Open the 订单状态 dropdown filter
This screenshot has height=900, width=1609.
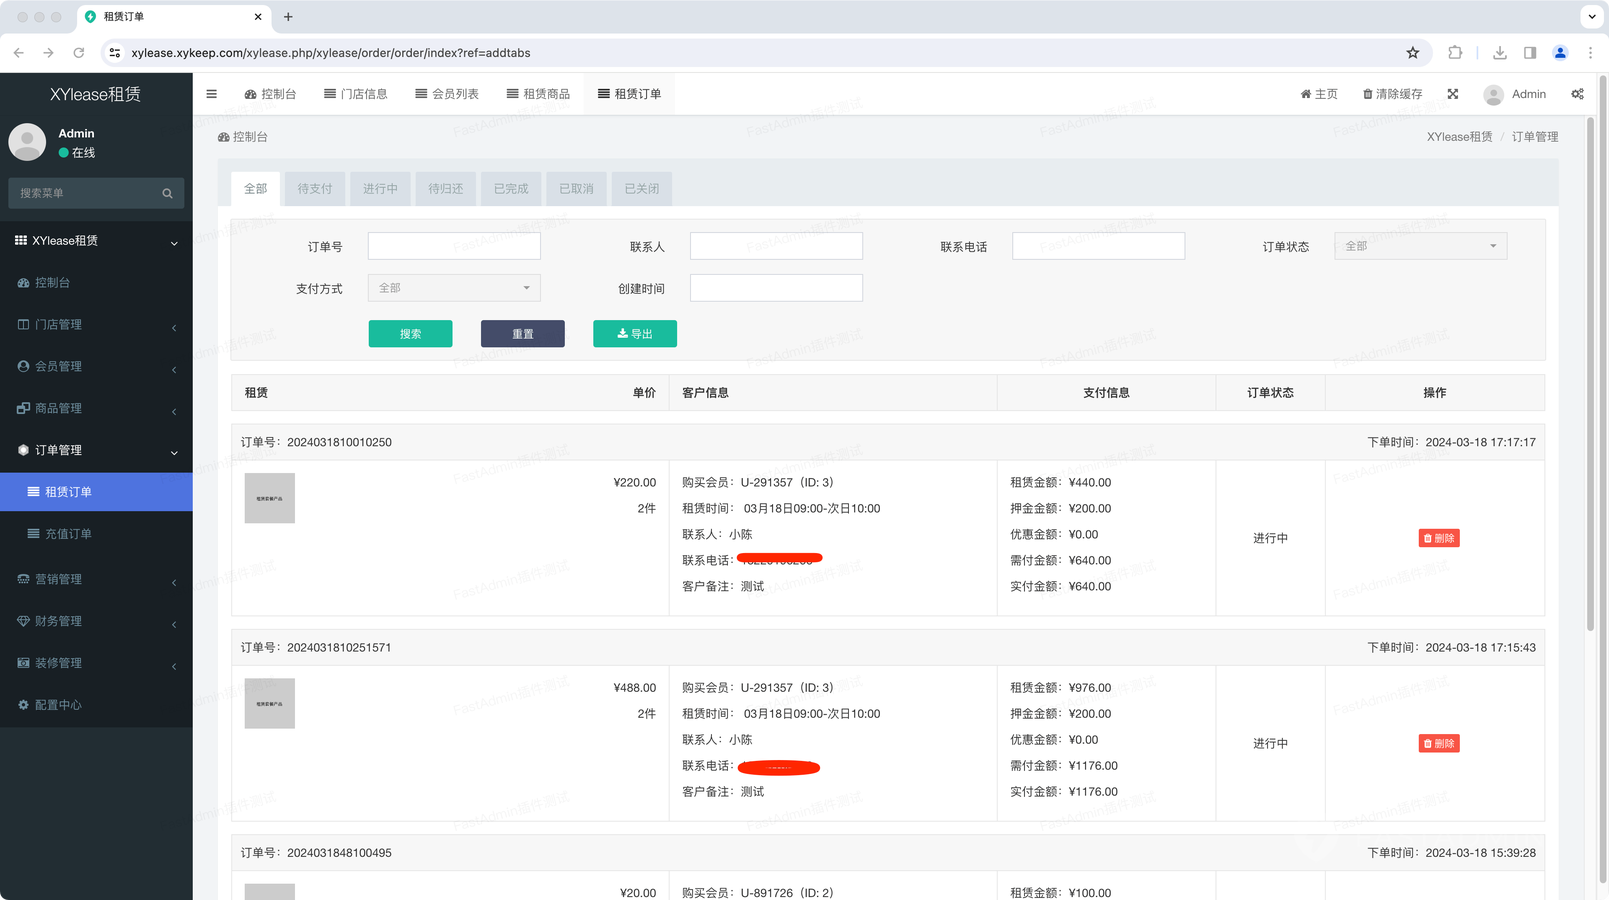click(1420, 246)
